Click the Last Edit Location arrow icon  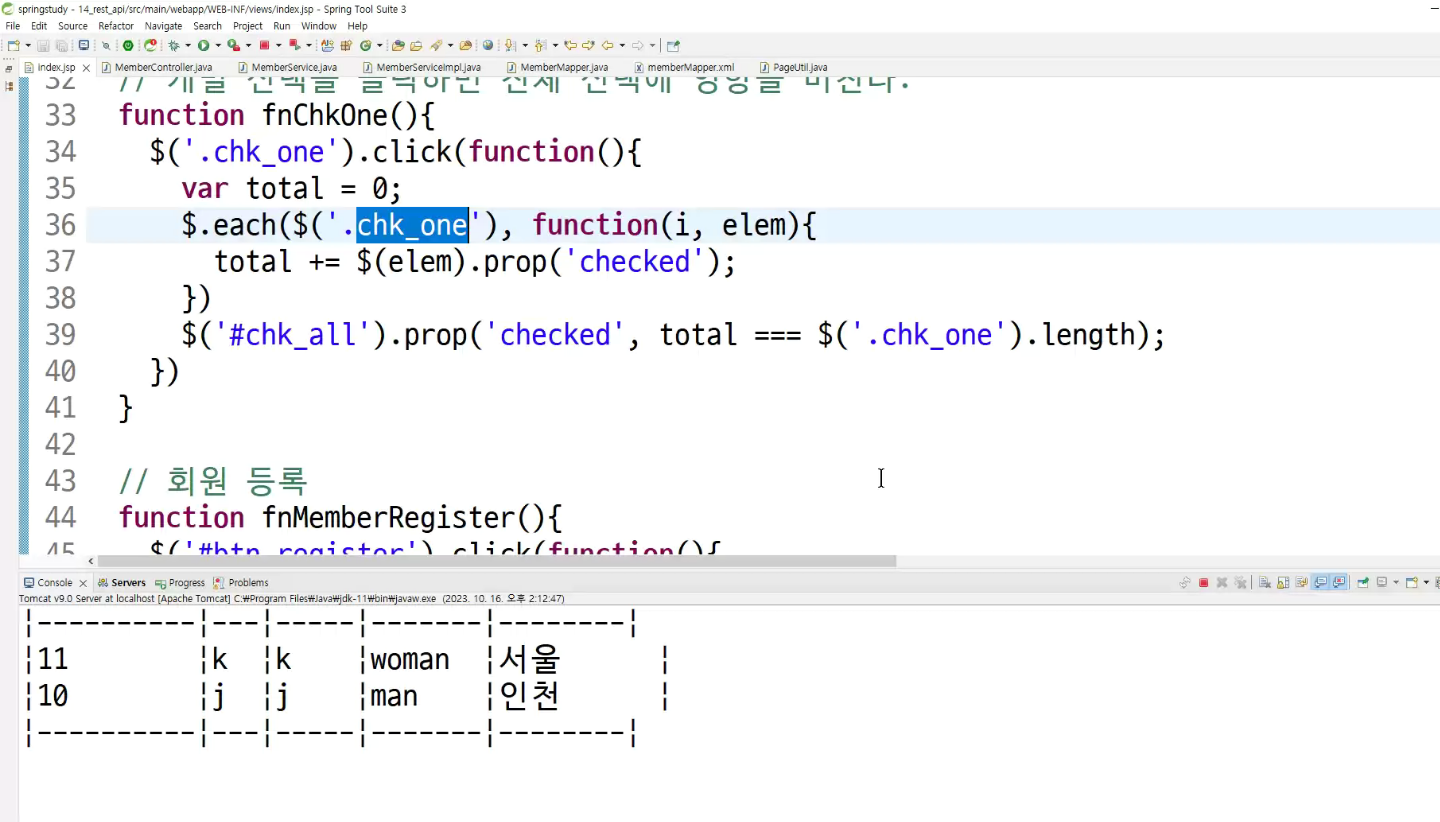click(x=570, y=45)
